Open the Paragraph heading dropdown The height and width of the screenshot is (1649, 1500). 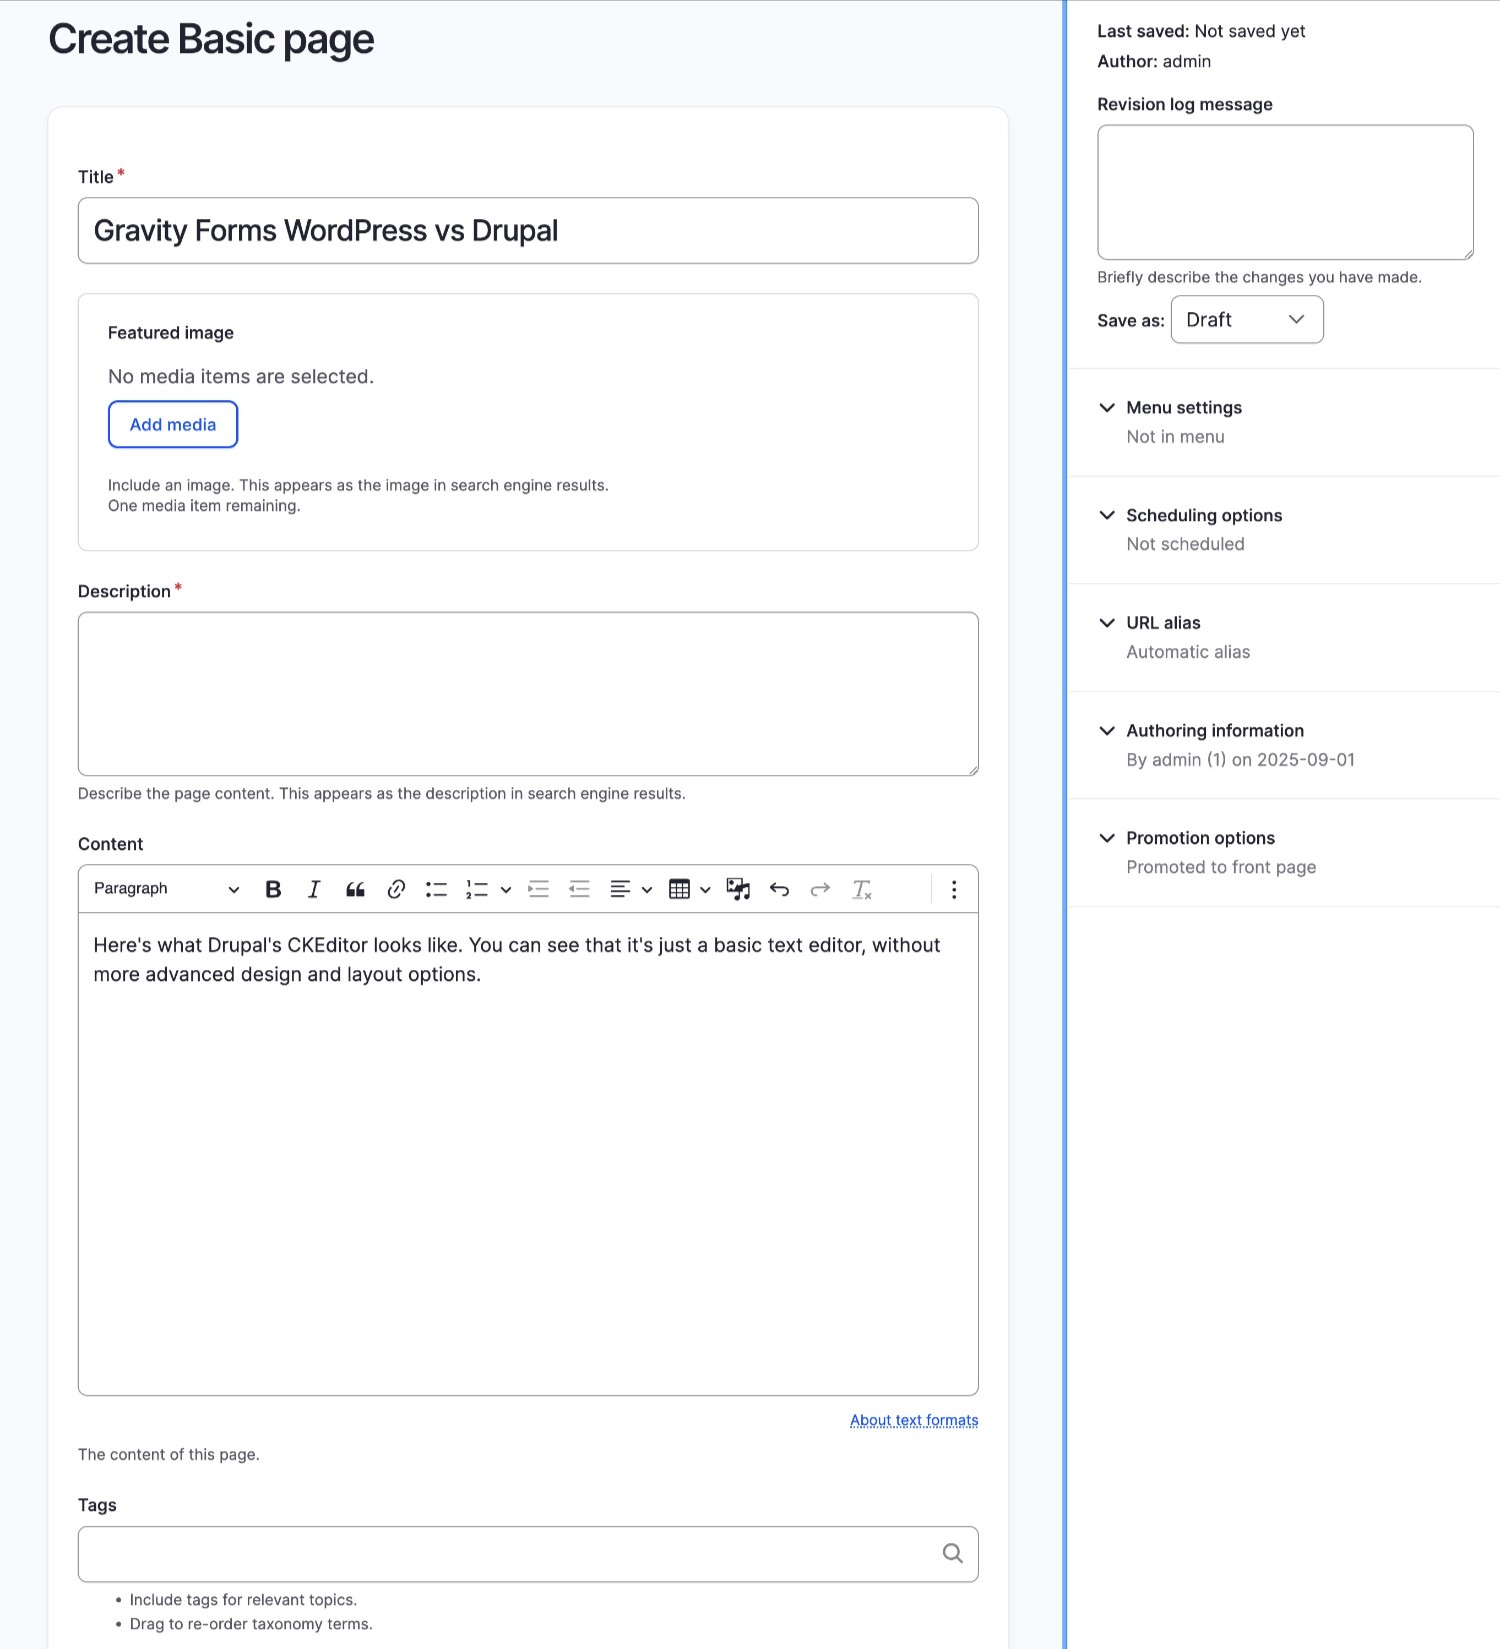(x=166, y=889)
